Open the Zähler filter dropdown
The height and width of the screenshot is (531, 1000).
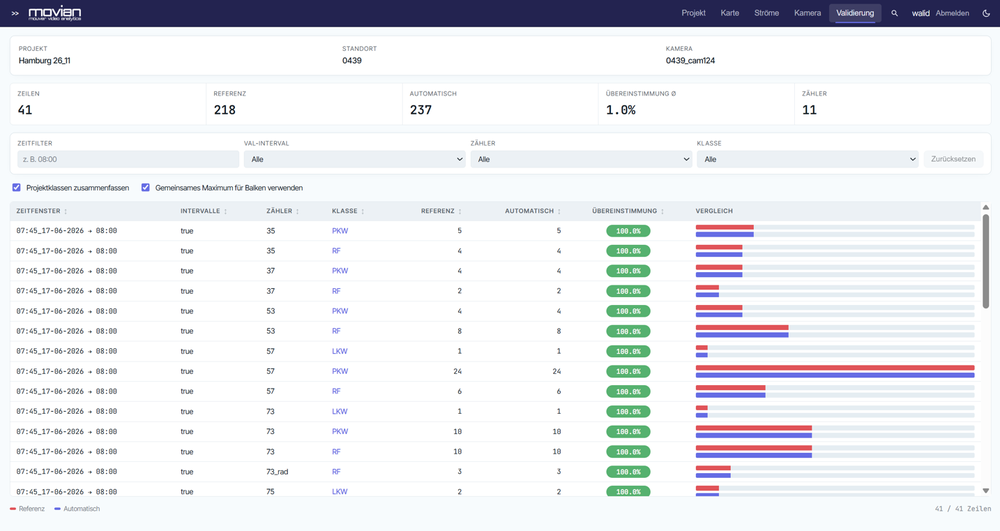click(x=581, y=159)
